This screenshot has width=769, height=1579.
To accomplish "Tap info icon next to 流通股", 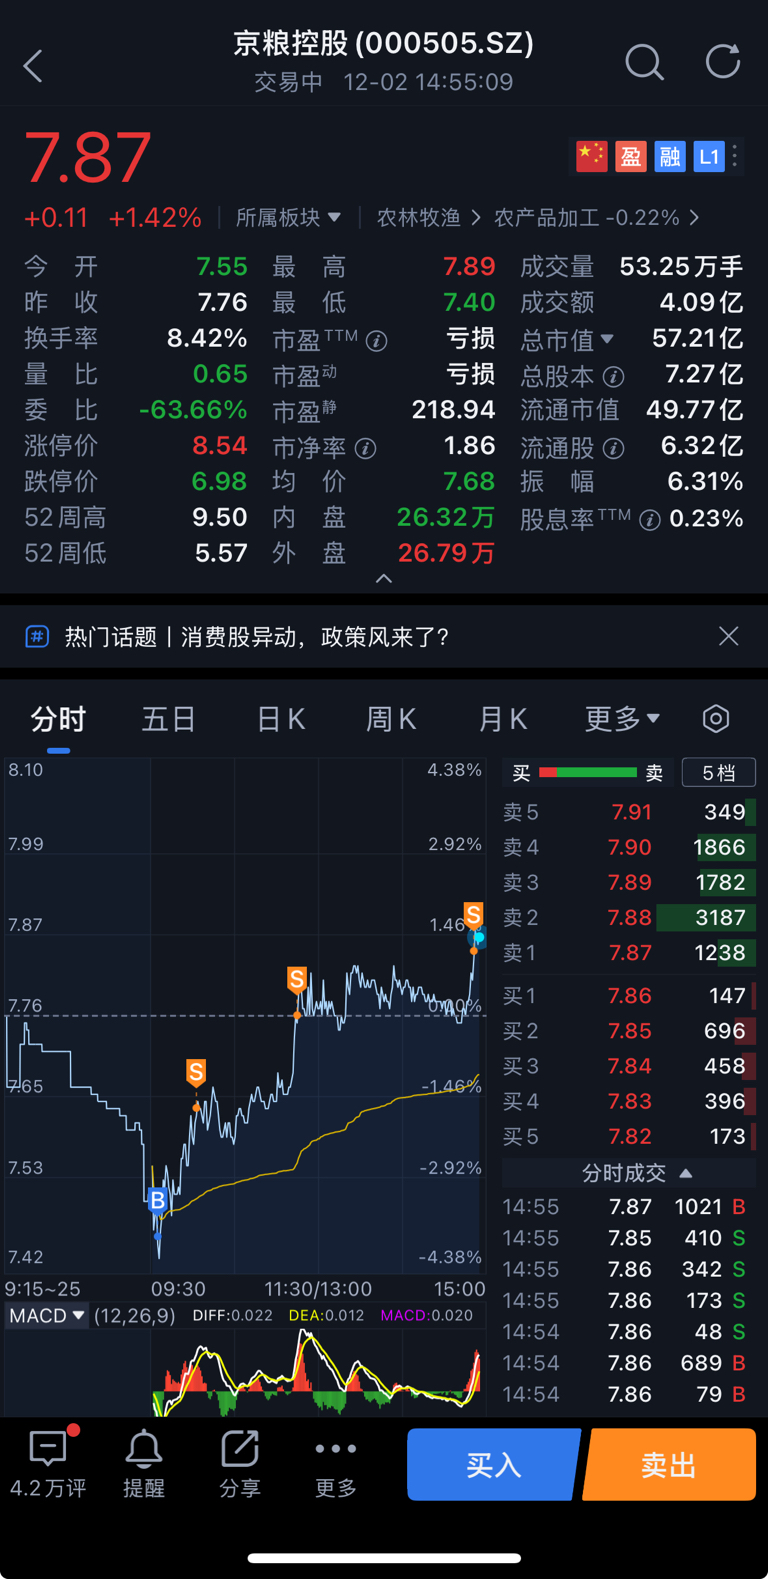I will point(614,448).
